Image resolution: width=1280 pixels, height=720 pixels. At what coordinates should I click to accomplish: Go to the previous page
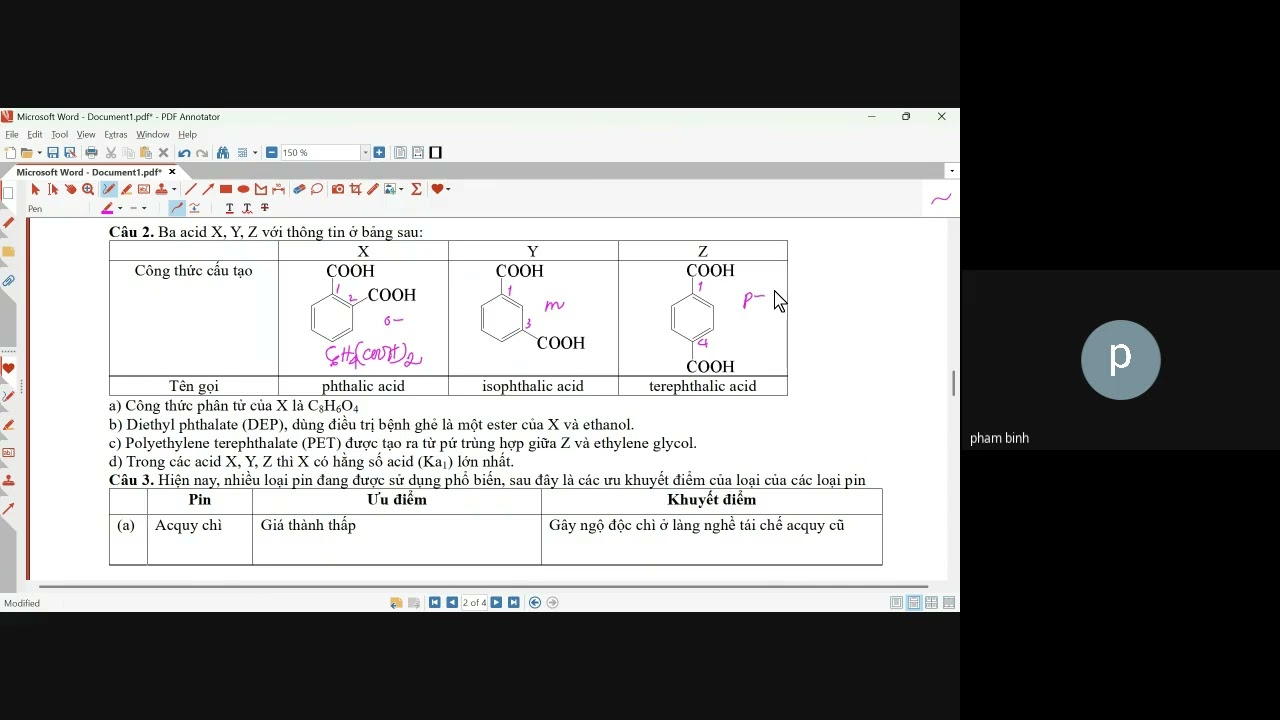(452, 602)
